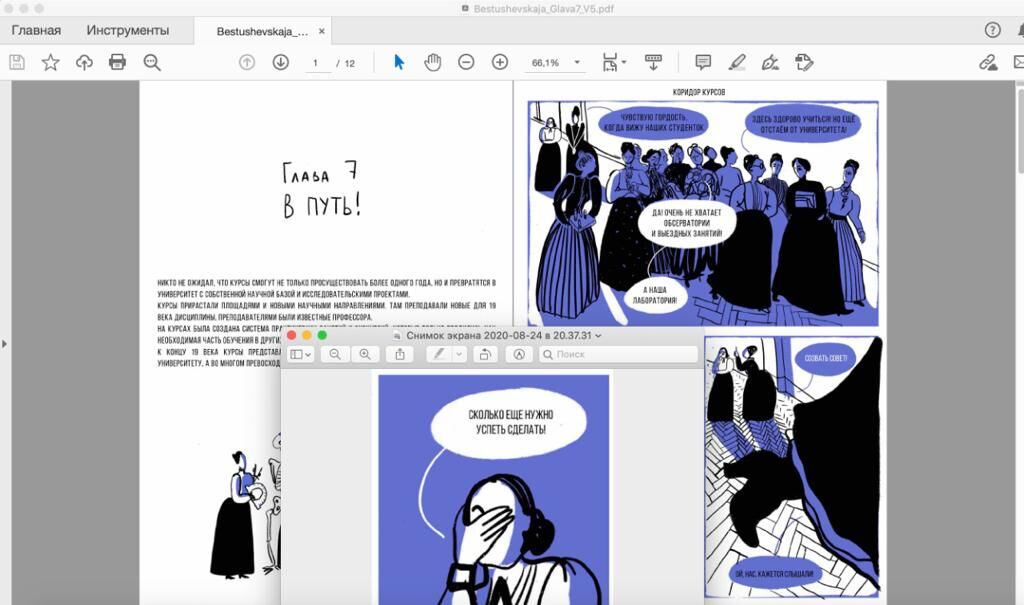Image resolution: width=1024 pixels, height=605 pixels.
Task: Open the notifications bell icon
Action: [x=1020, y=29]
